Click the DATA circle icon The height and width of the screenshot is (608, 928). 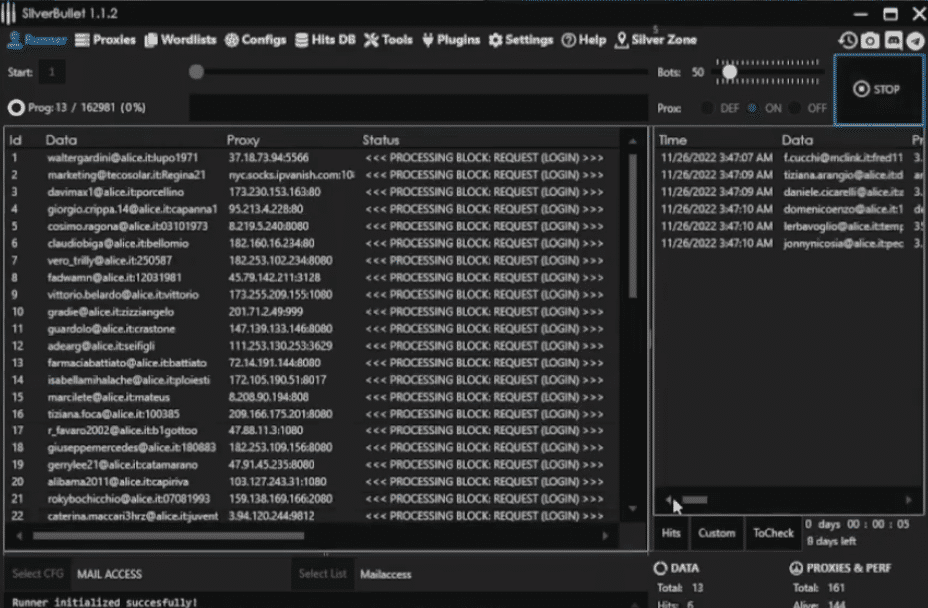[x=660, y=568]
